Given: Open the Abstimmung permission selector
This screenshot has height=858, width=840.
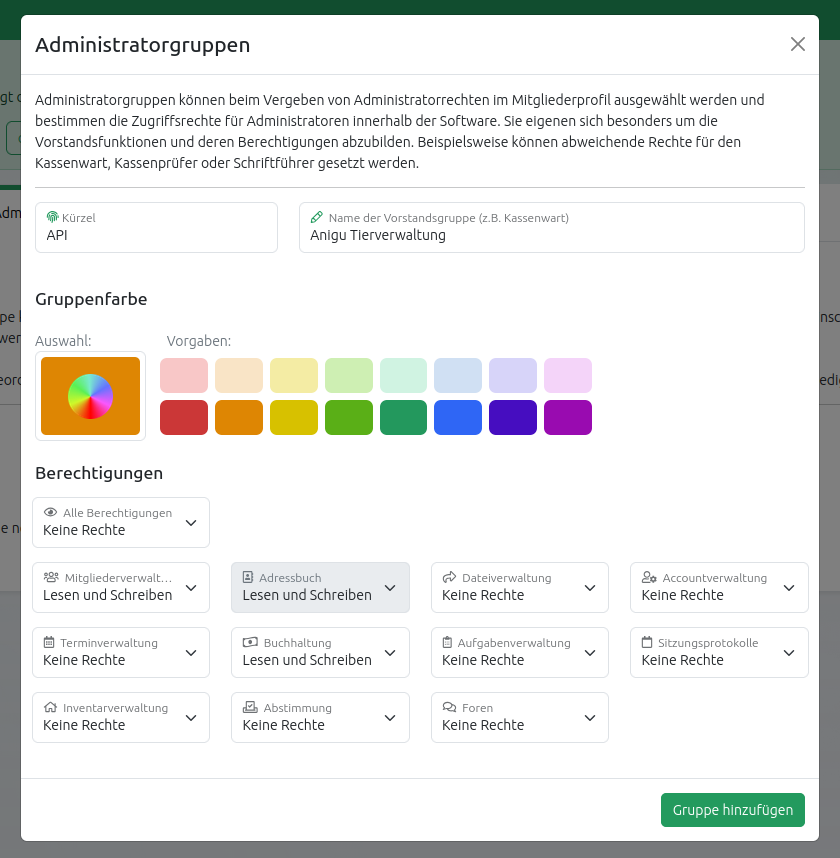Looking at the screenshot, I should (x=388, y=717).
